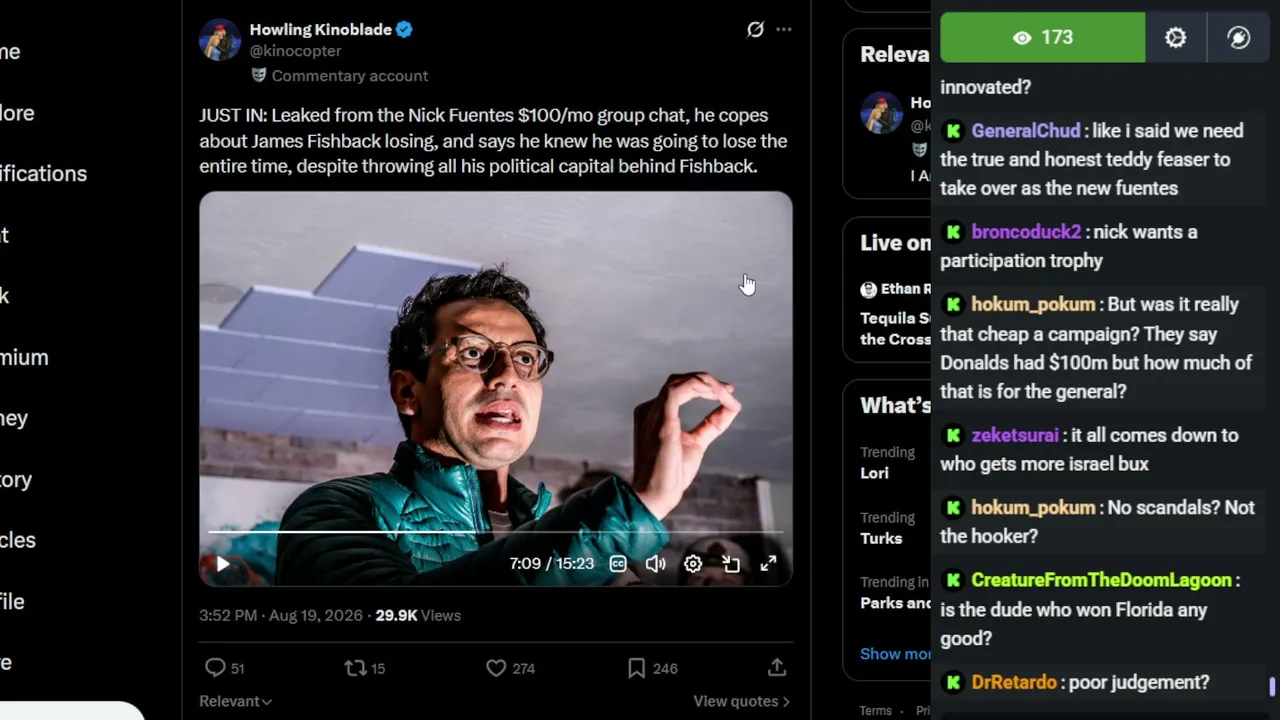
Task: Open Howling Kinoblade profile name
Action: click(320, 30)
